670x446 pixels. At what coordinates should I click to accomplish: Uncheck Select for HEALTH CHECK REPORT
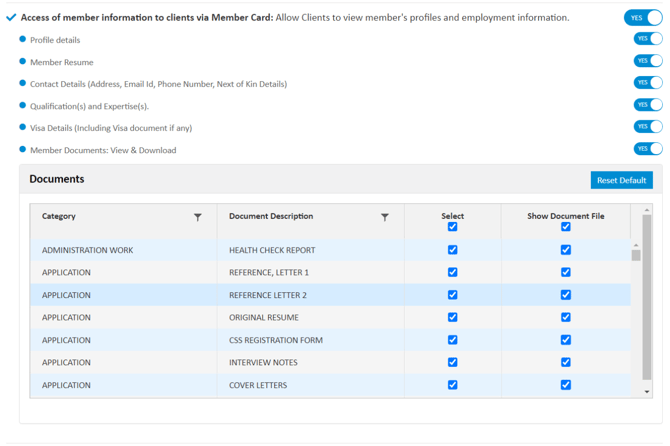tap(453, 250)
